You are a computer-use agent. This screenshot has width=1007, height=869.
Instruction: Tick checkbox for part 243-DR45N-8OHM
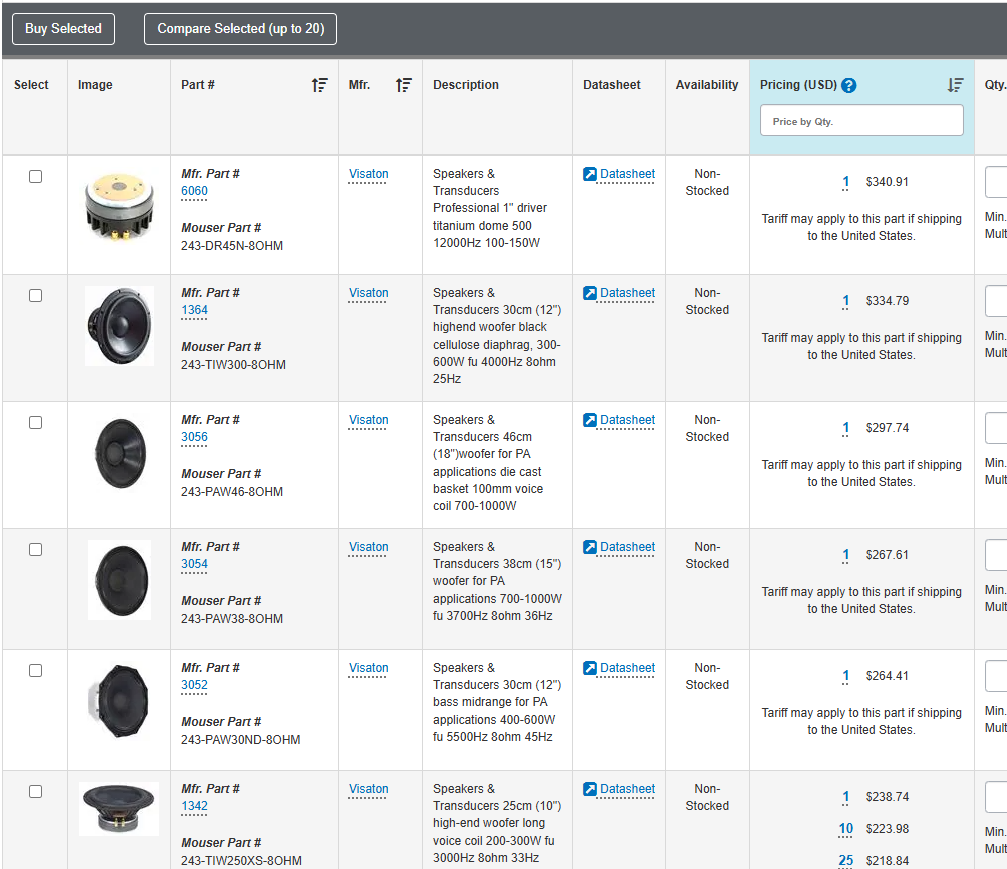[x=35, y=177]
